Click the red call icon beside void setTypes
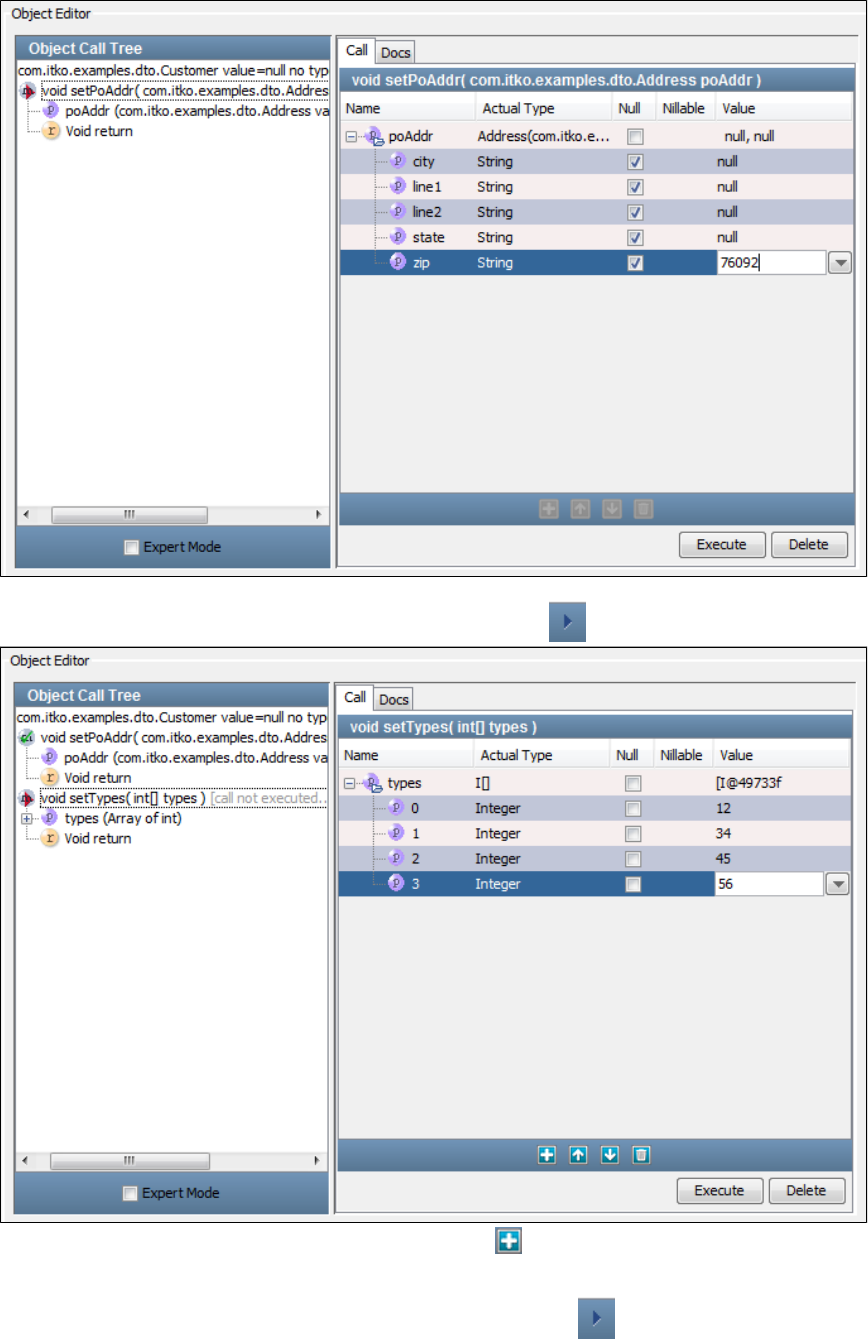 [28, 798]
